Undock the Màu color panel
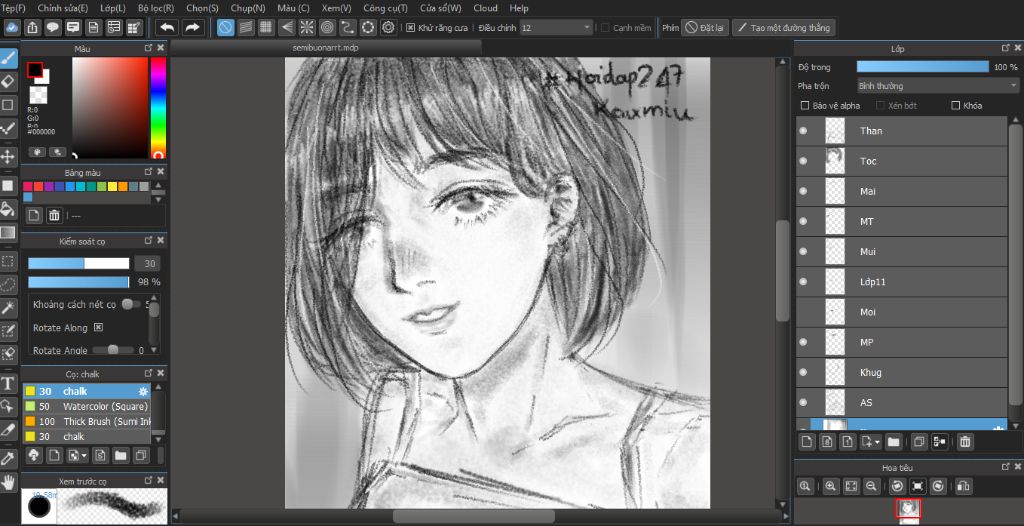The image size is (1024, 526). point(148,48)
